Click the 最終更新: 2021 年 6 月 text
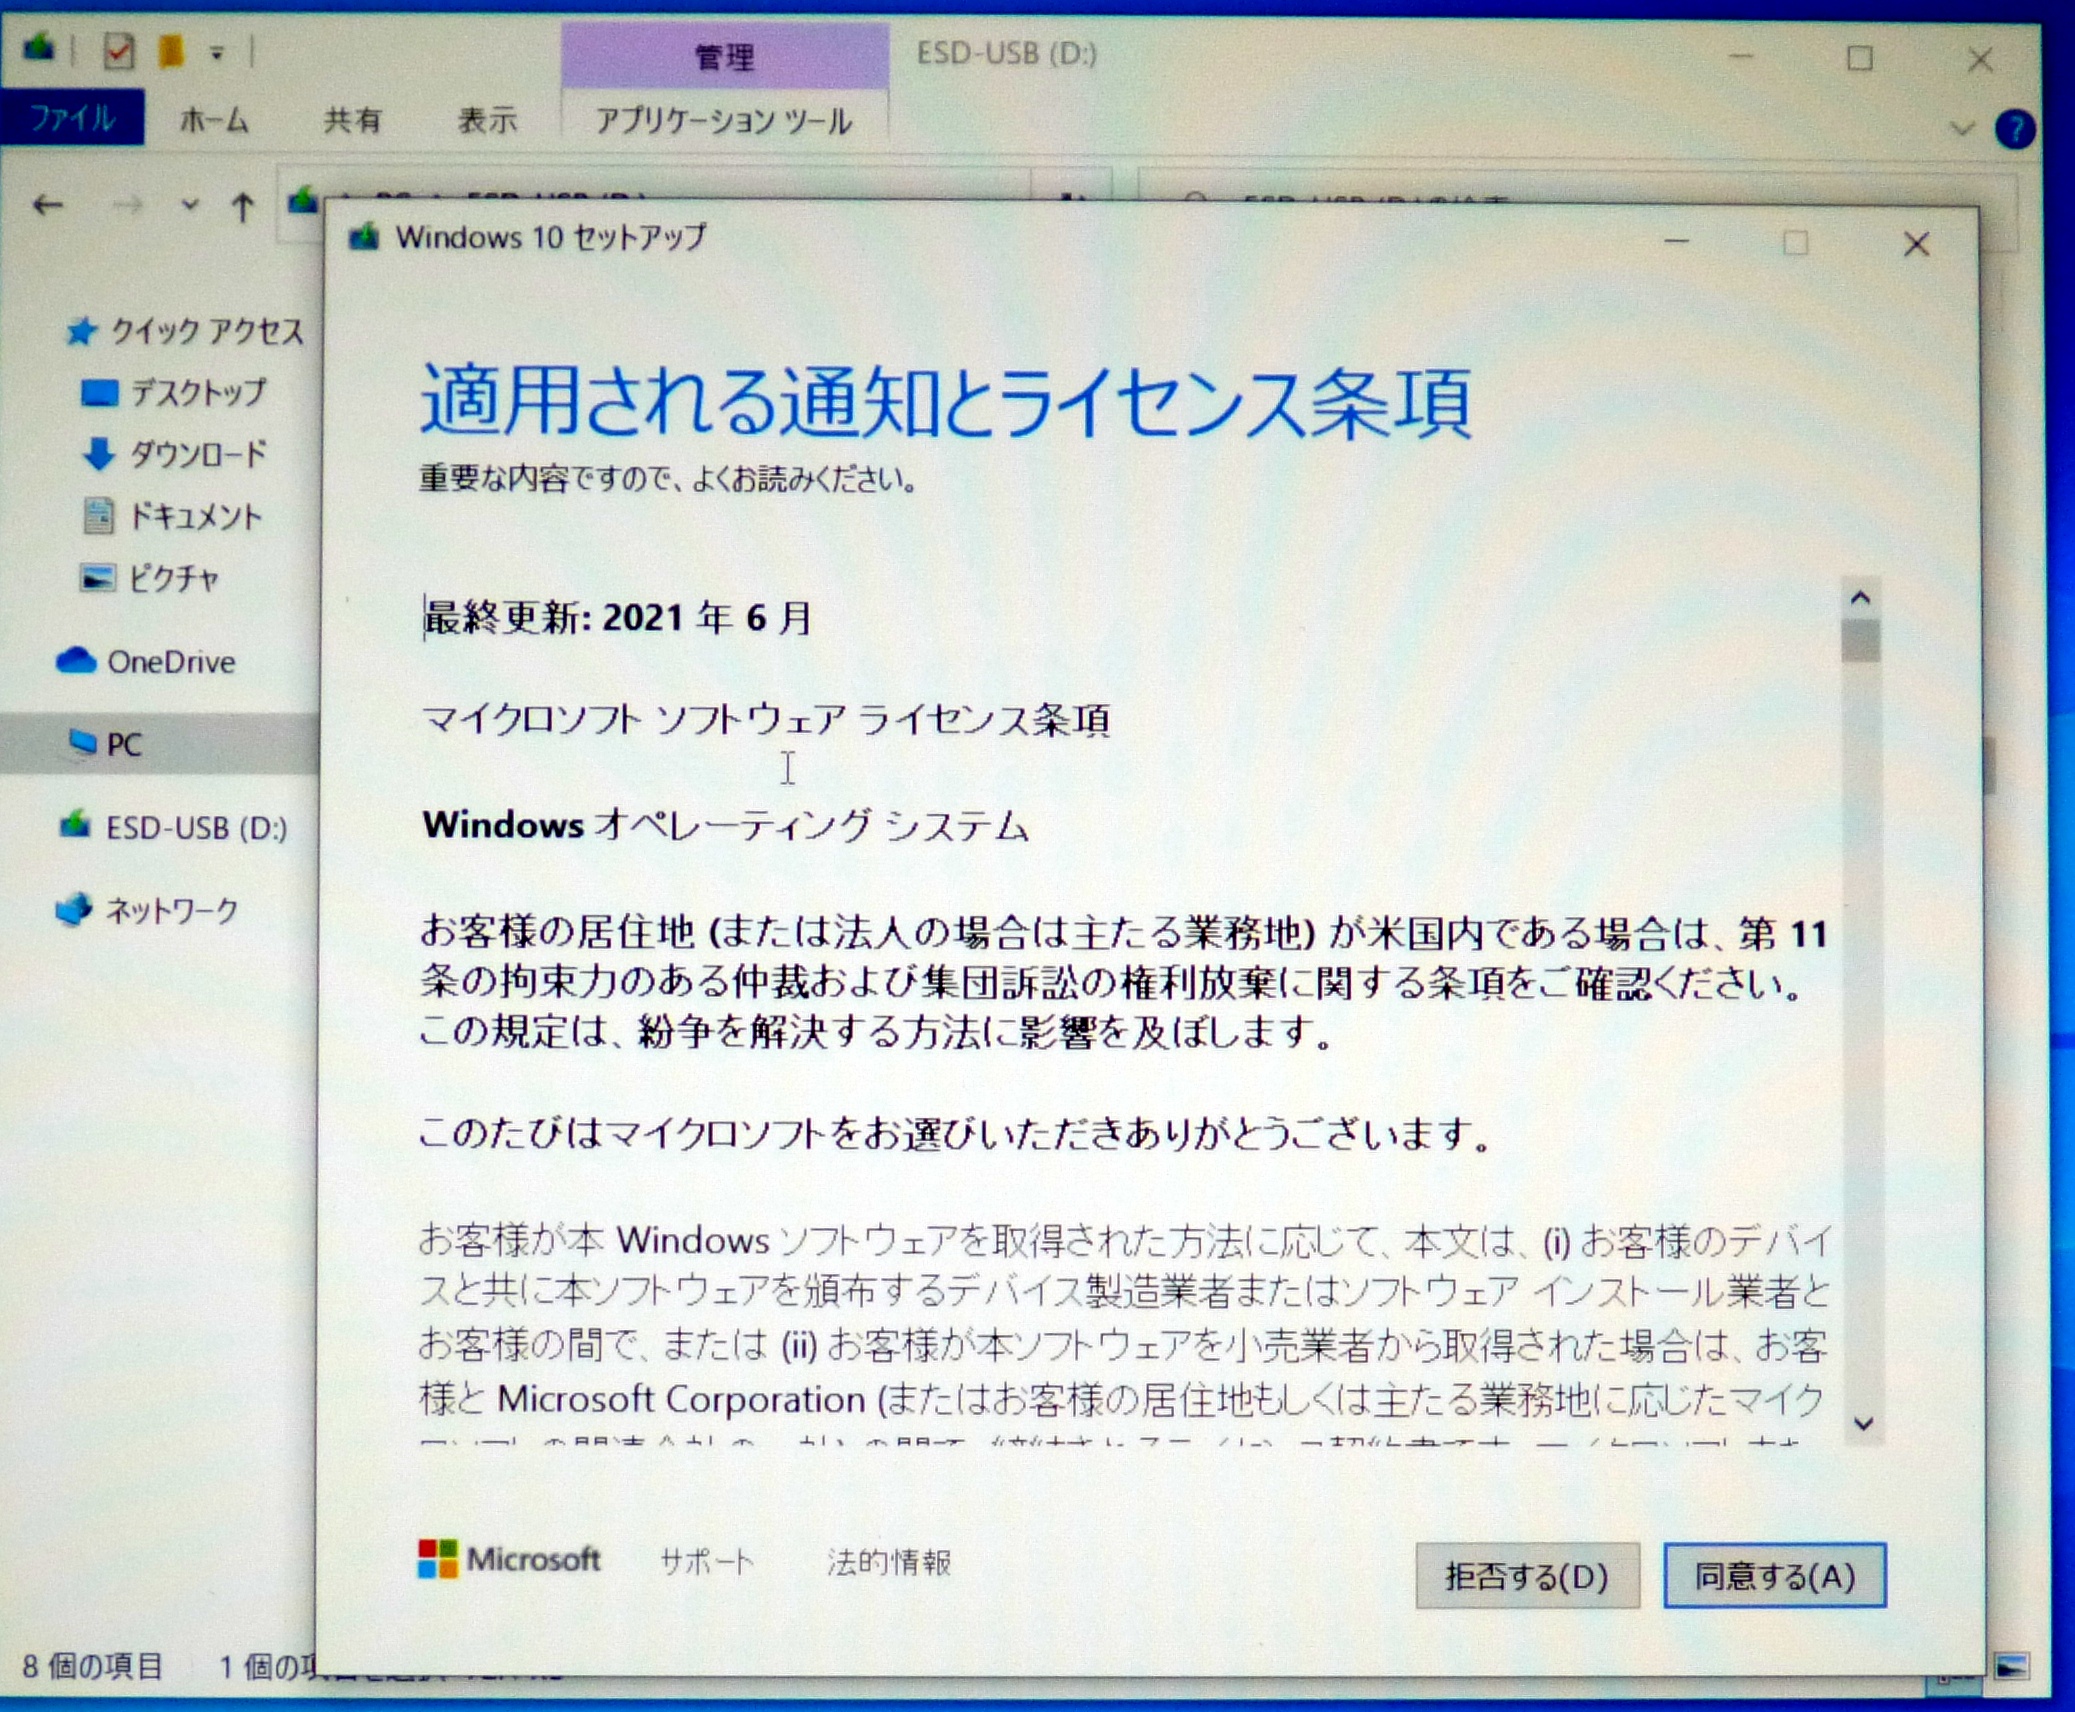Viewport: 2075px width, 1712px height. (x=618, y=618)
